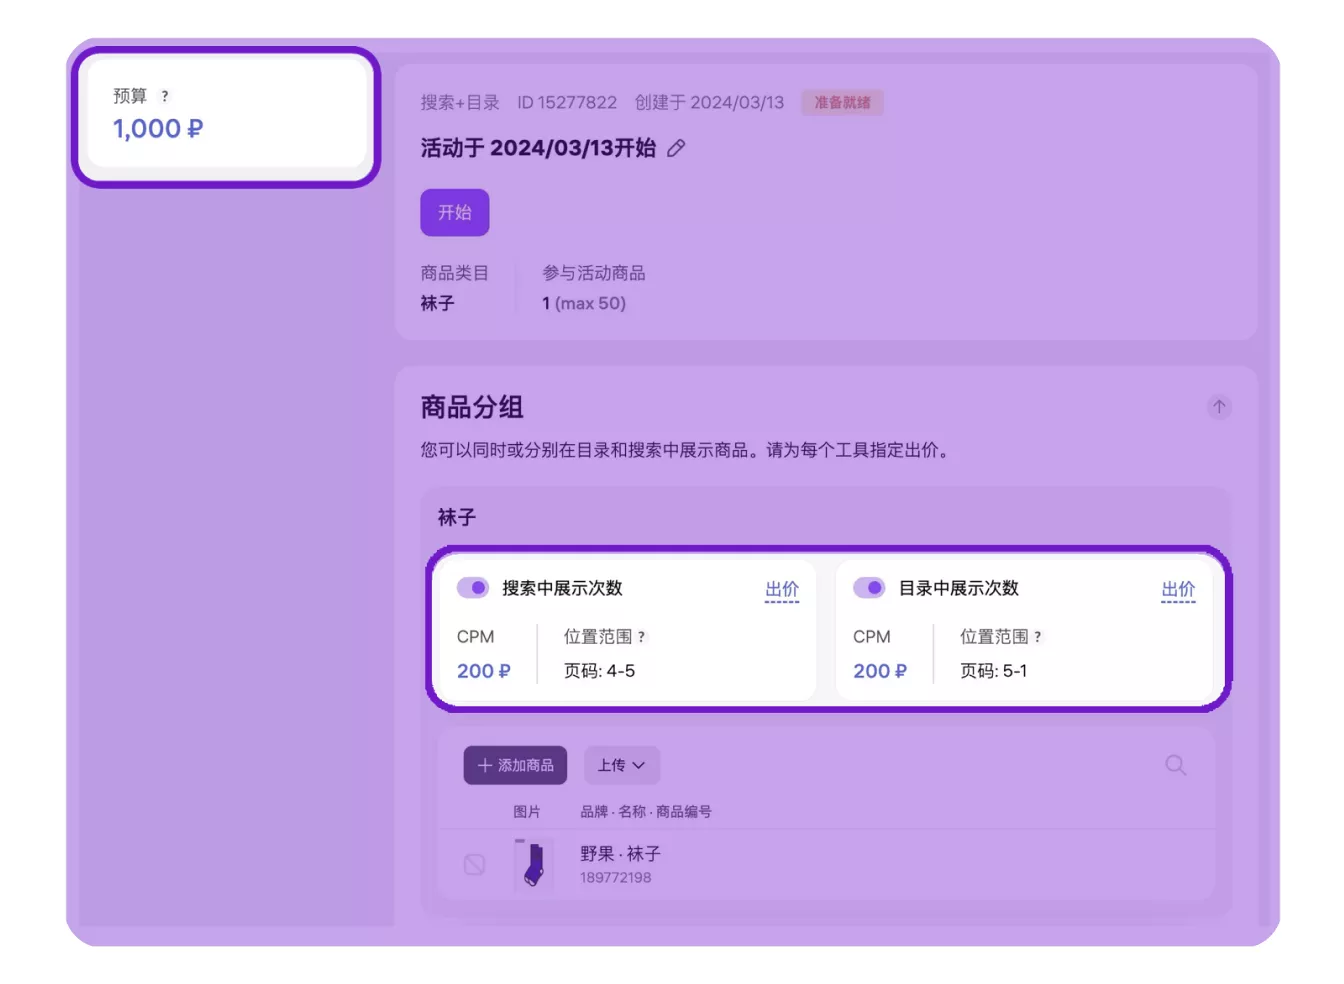Click help icon next to 位置范围 in catalog card
The width and height of the screenshot is (1344, 984).
click(x=1037, y=637)
